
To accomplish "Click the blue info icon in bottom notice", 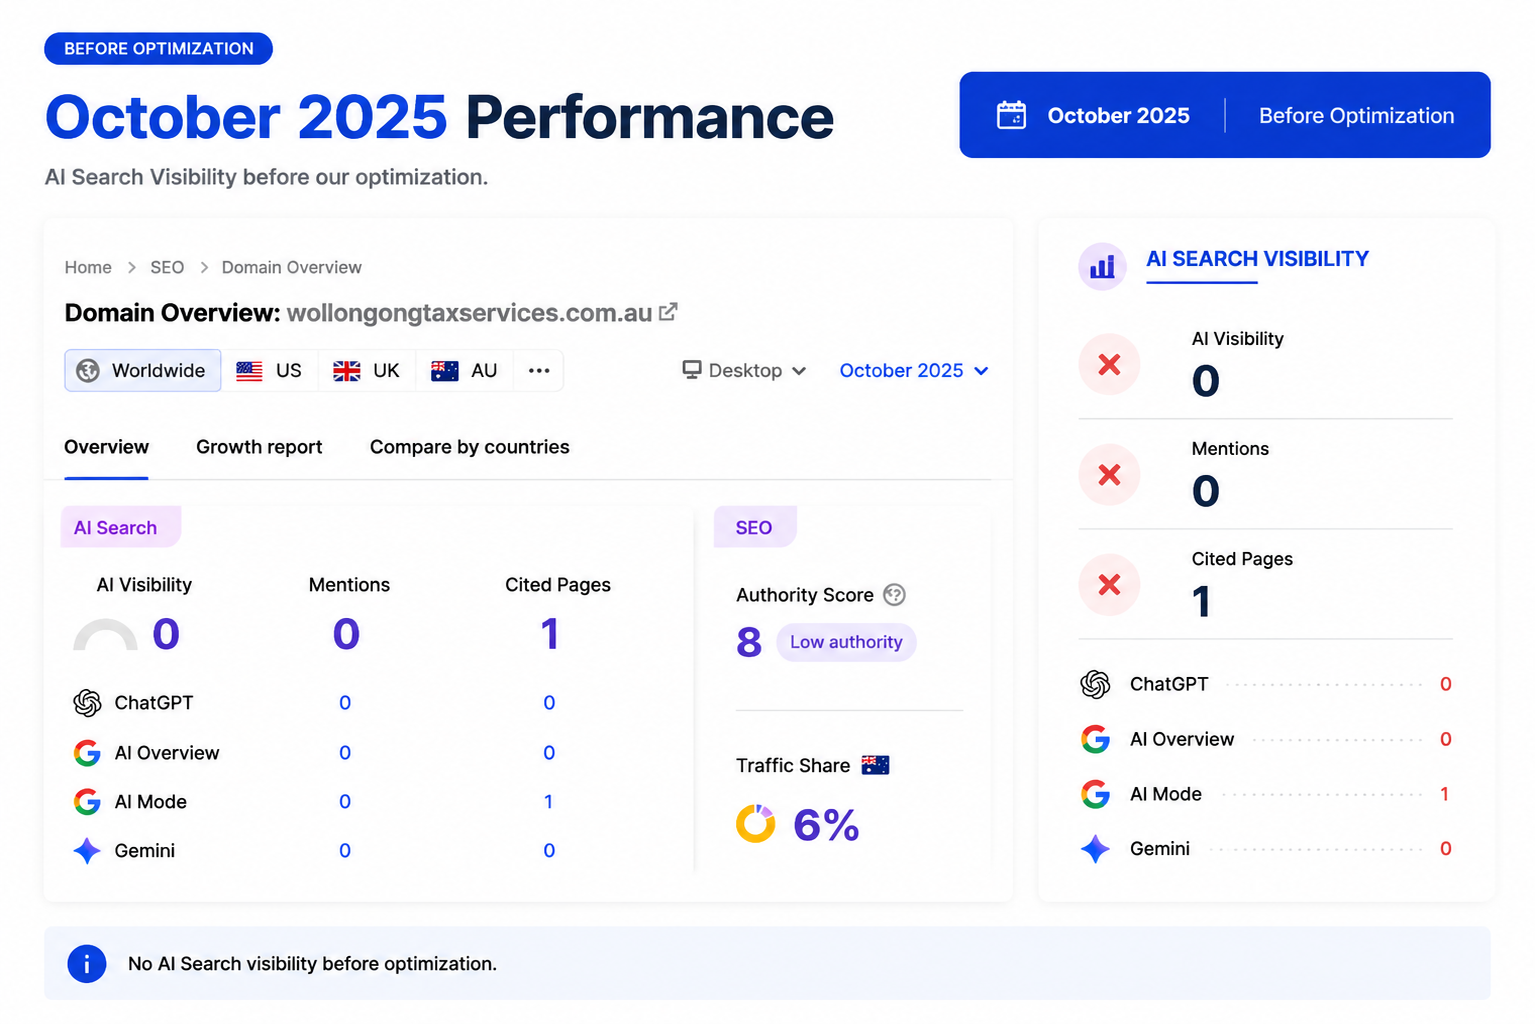I will point(87,964).
